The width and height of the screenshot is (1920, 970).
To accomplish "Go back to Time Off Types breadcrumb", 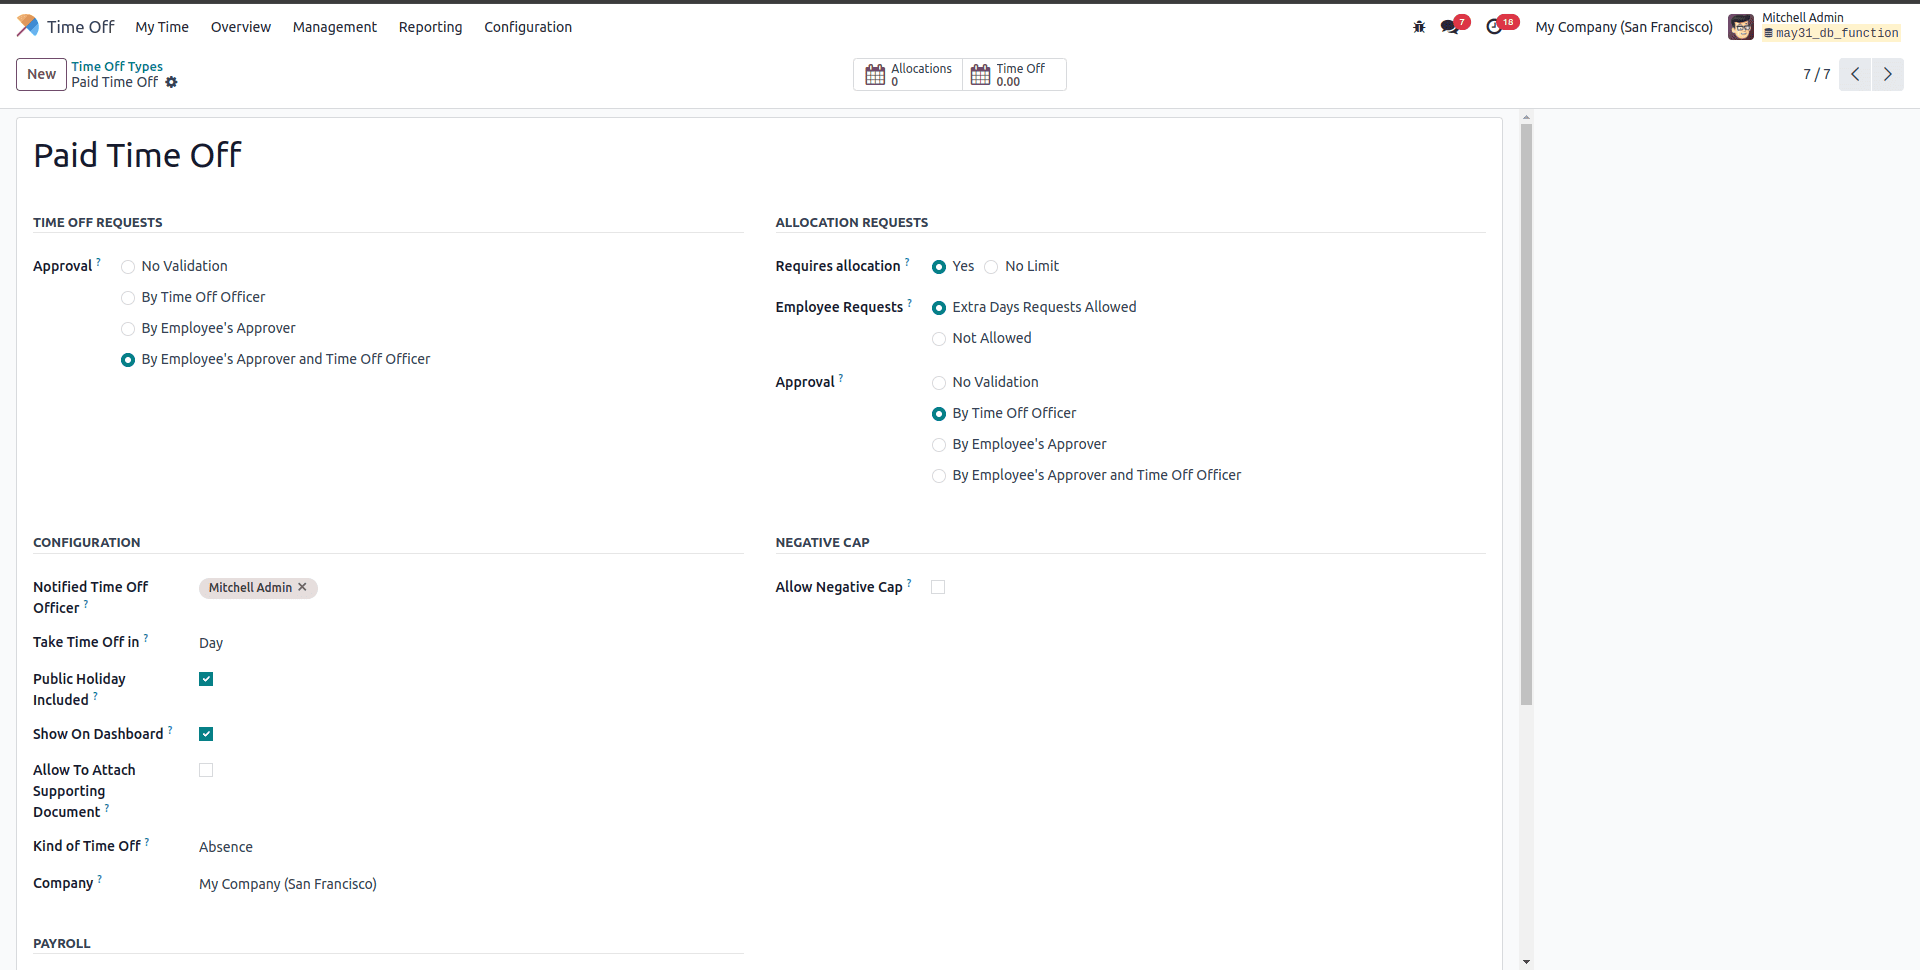I will pyautogui.click(x=117, y=66).
